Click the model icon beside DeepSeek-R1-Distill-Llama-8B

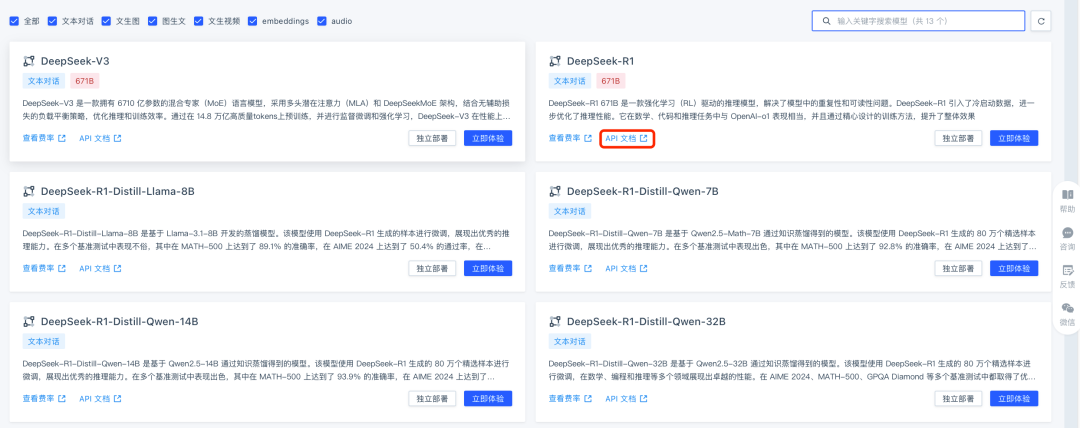tap(28, 191)
